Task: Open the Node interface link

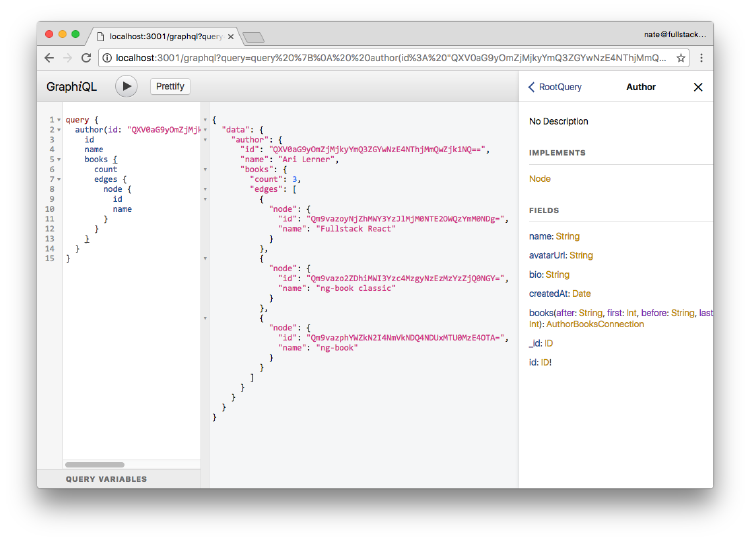Action: point(540,179)
